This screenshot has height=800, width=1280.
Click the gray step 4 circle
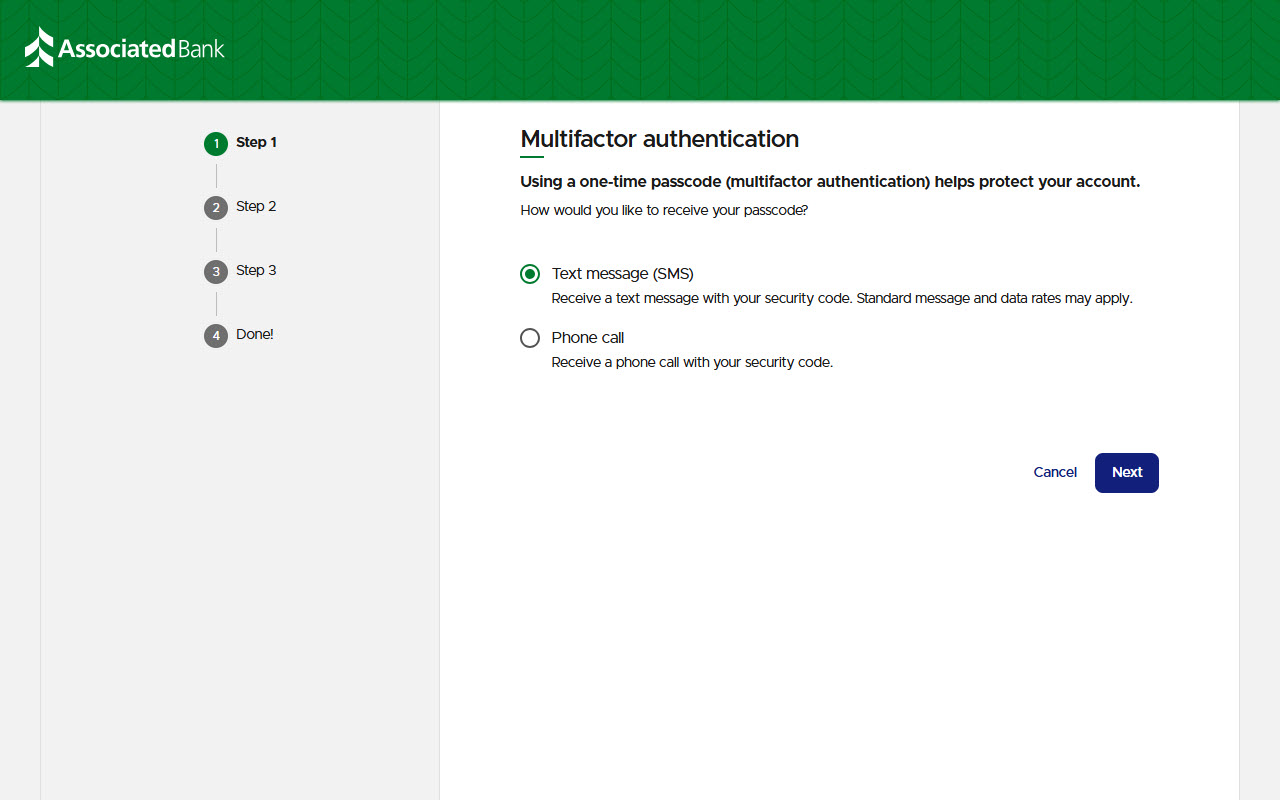(216, 336)
